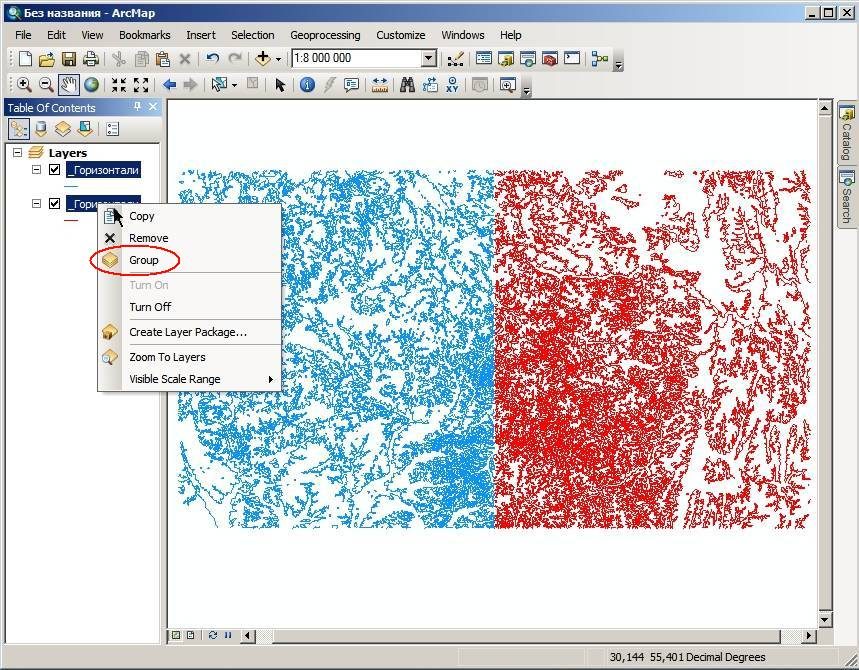Screen dimensions: 859x670
Task: Open the map scale dropdown
Action: click(430, 58)
